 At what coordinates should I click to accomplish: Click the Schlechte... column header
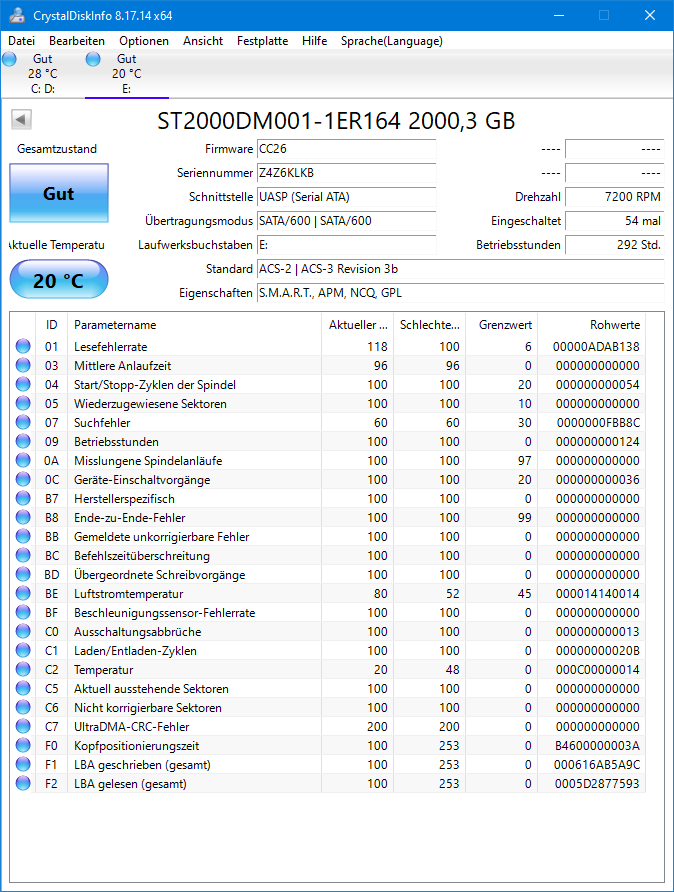click(429, 325)
